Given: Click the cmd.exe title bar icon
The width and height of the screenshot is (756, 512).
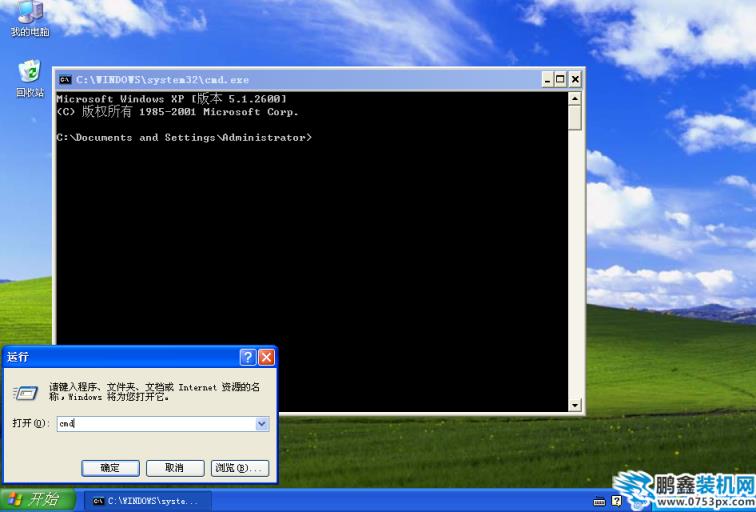Looking at the screenshot, I should coord(65,80).
